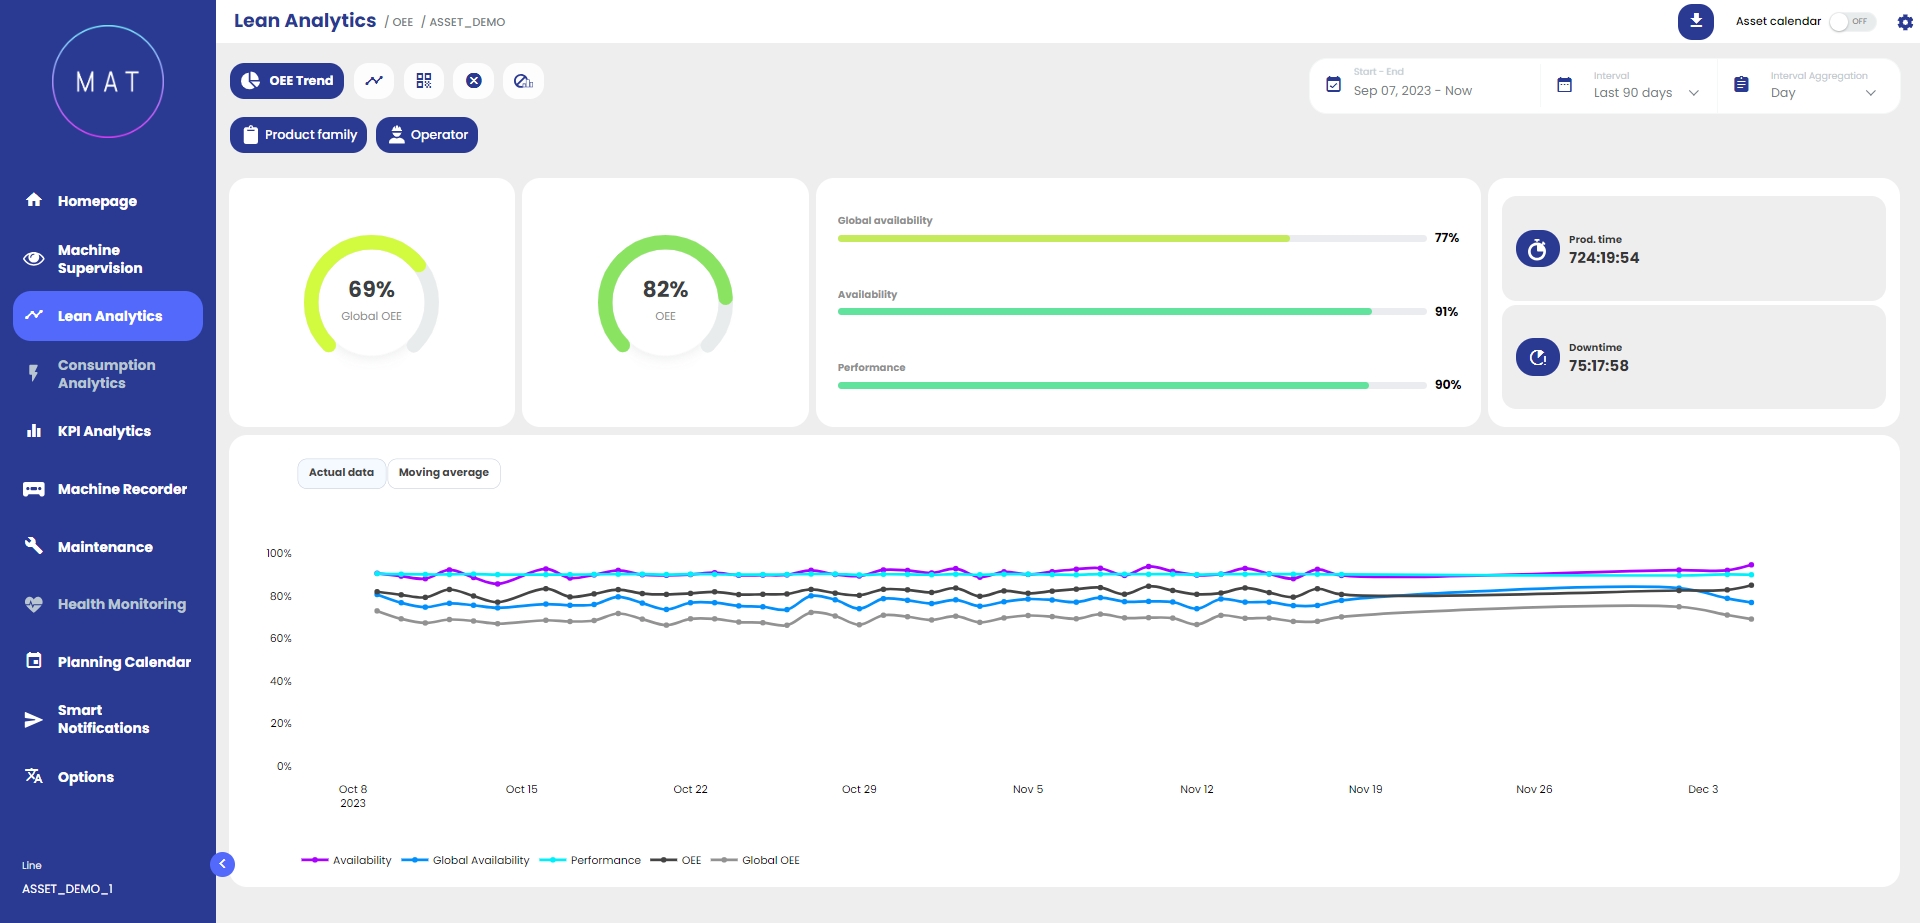Open the Interval Aggregation Day dropdown
Screen dimensions: 1920x923
[1822, 92]
